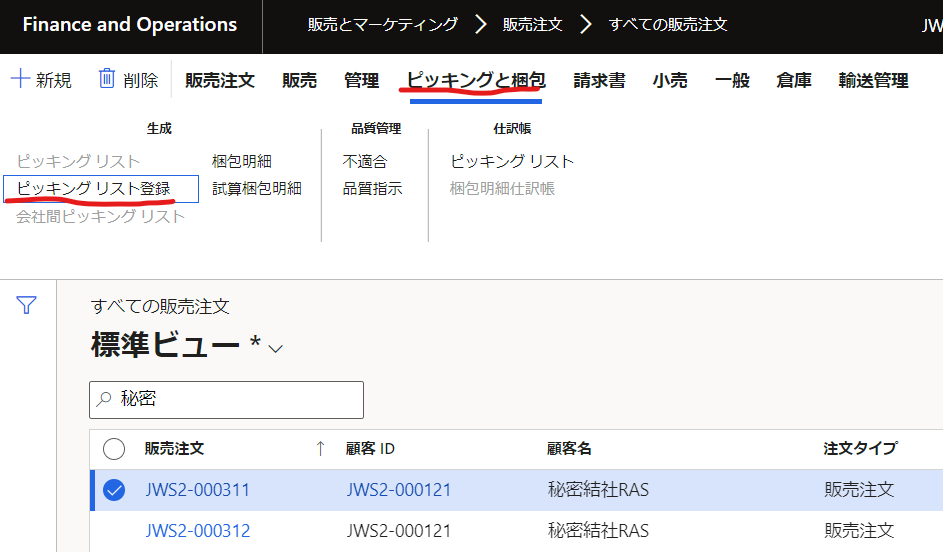
Task: Open the 販売注文 ribbon tab
Action: (220, 80)
